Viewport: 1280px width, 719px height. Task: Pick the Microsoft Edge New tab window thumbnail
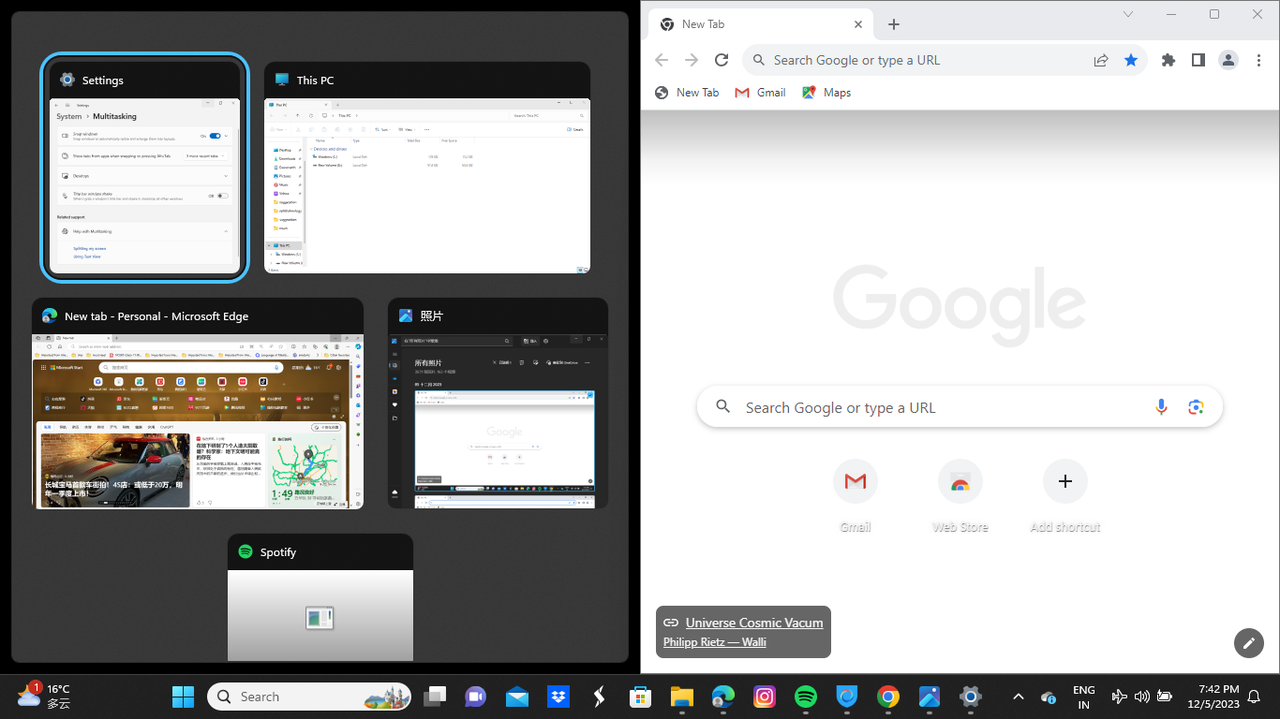(197, 403)
